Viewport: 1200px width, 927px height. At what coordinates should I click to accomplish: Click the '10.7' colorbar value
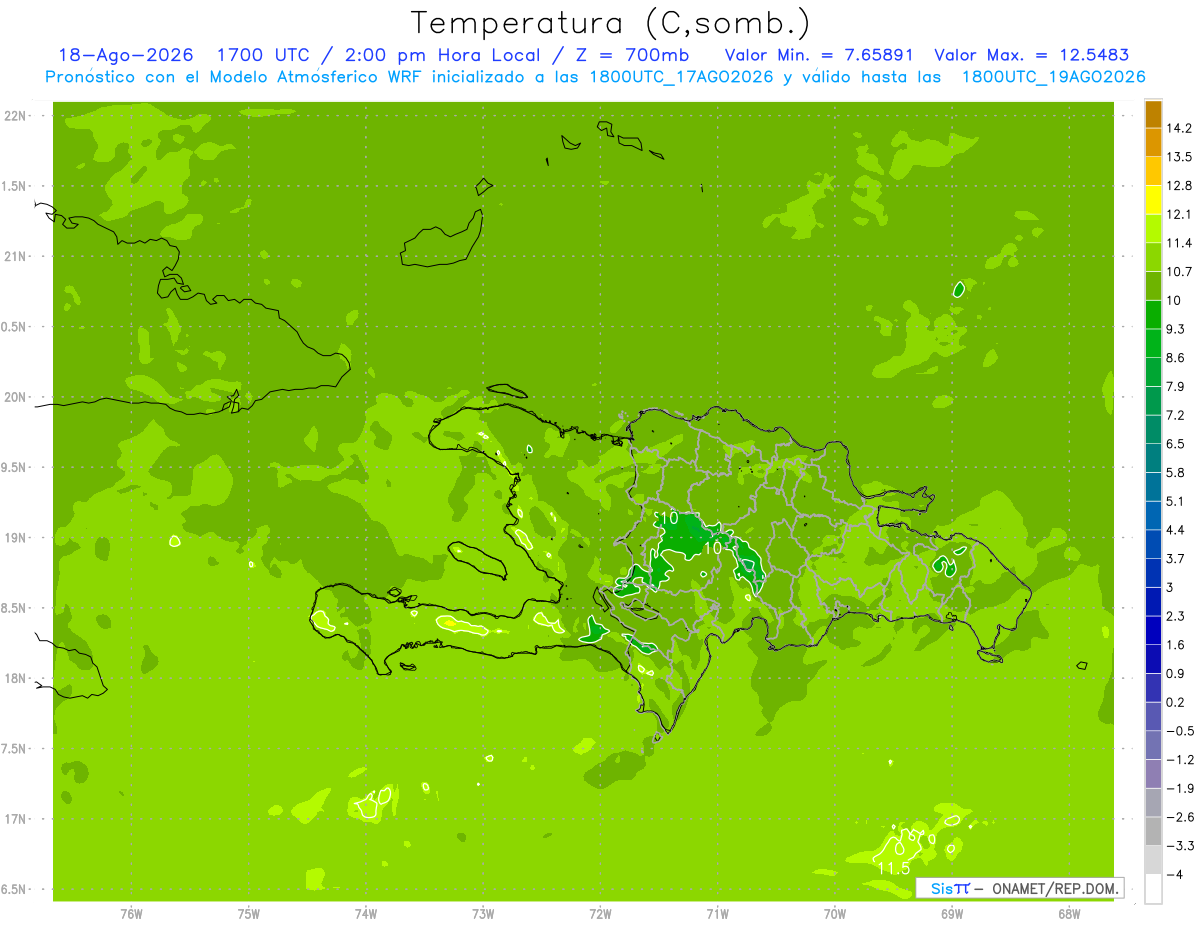coord(1180,272)
